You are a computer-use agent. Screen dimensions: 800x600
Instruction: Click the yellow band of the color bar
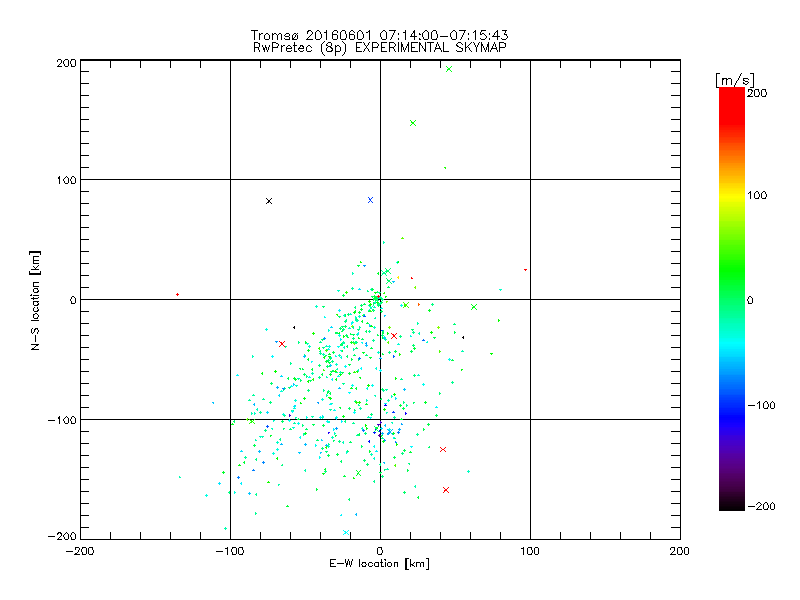pyautogui.click(x=731, y=195)
